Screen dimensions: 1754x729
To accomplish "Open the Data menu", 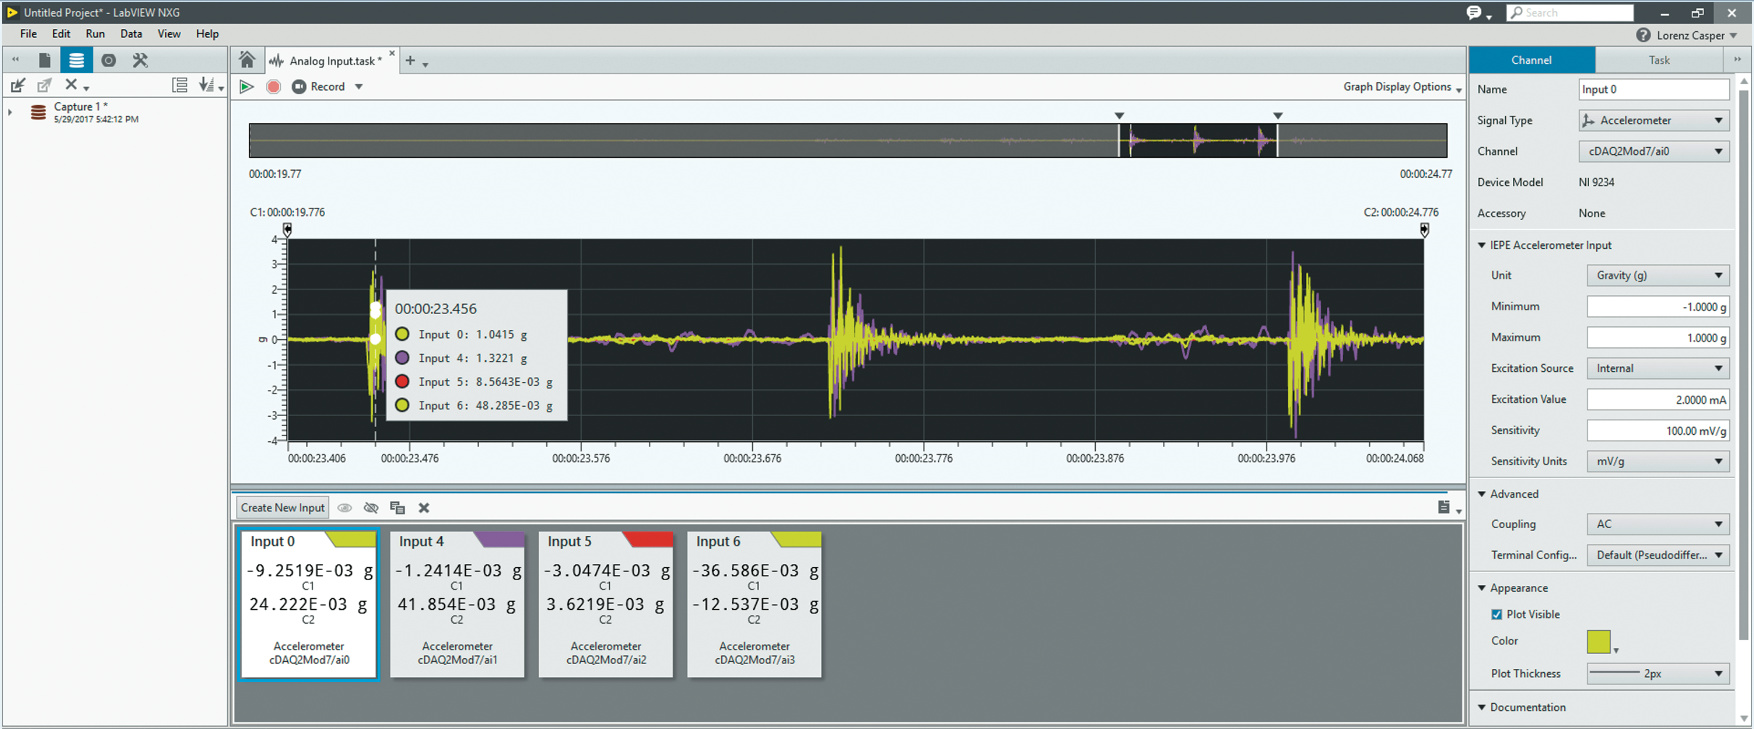I will pos(131,34).
